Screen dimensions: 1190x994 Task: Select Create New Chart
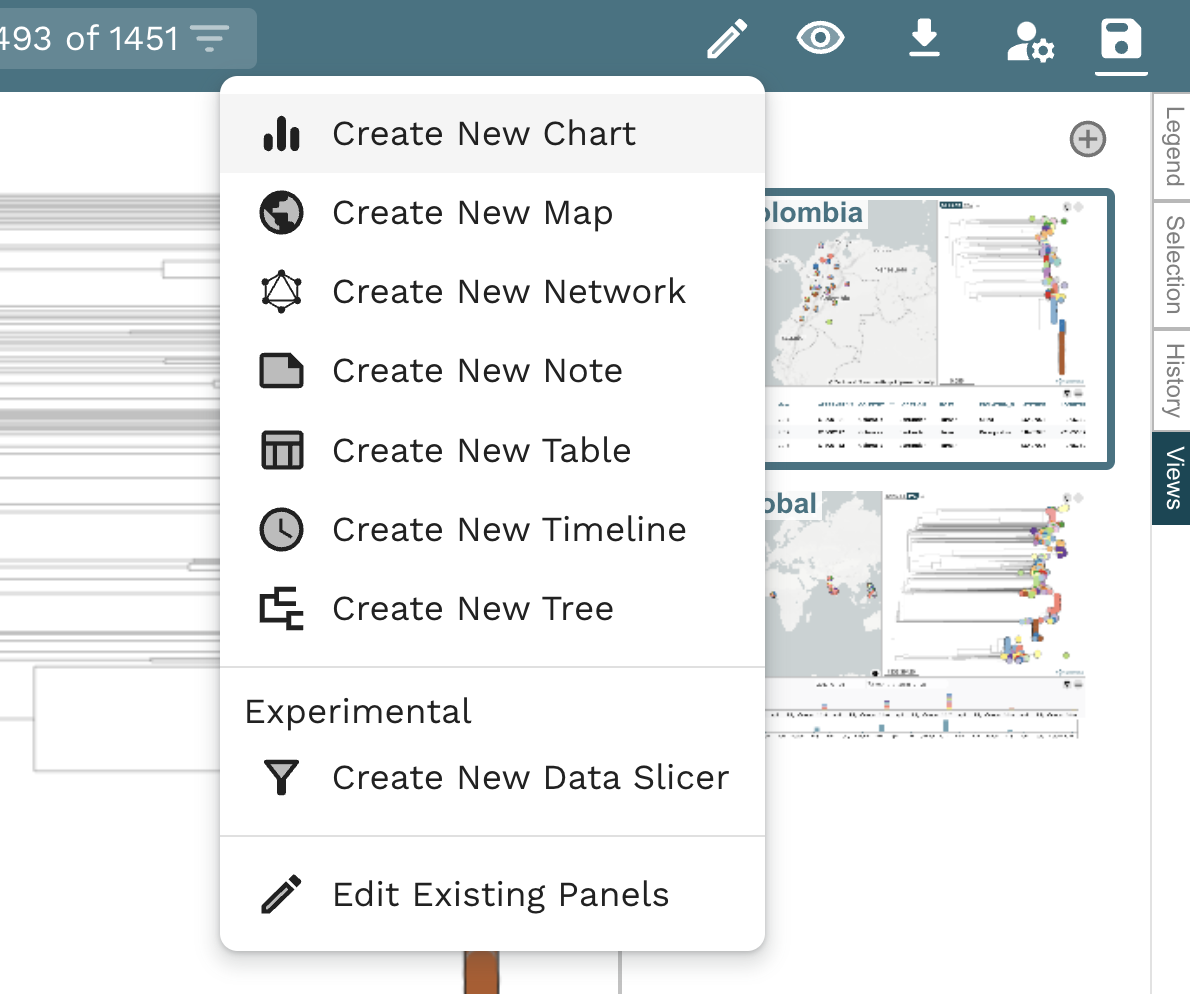[x=493, y=134]
